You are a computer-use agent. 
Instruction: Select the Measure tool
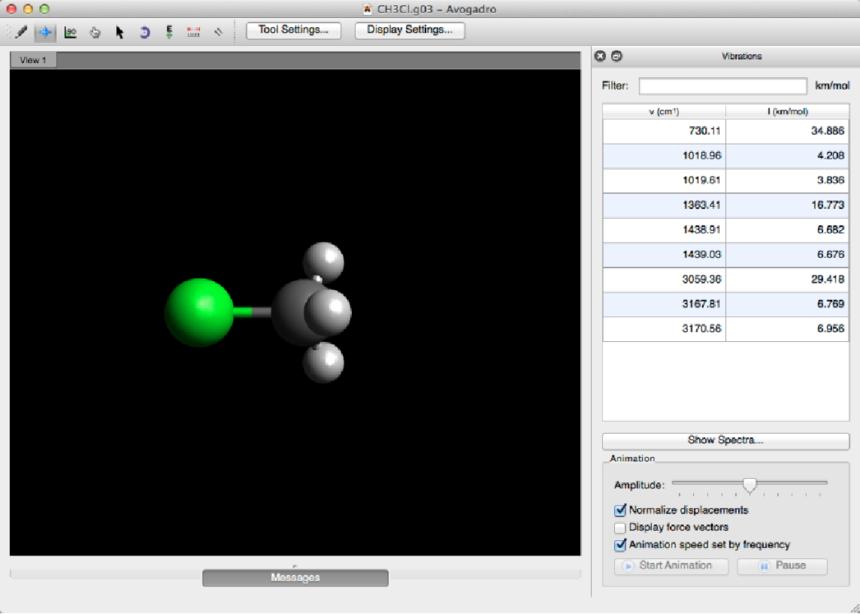[x=194, y=31]
